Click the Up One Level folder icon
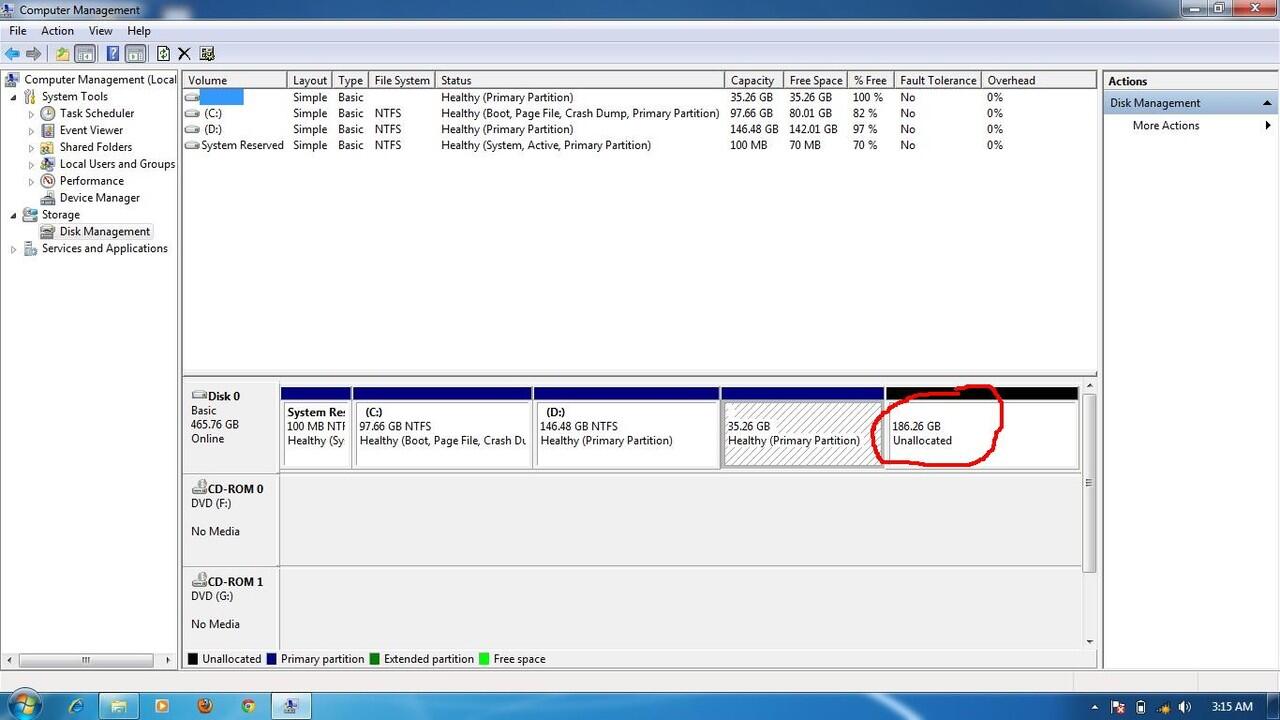The image size is (1280, 720). [62, 54]
